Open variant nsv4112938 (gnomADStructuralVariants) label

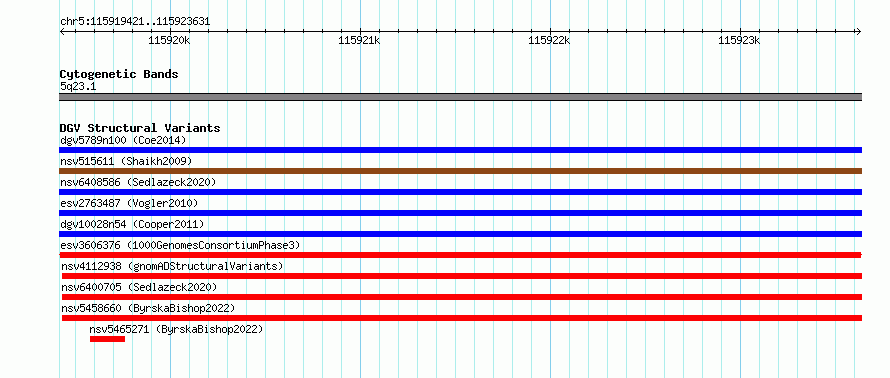point(172,266)
